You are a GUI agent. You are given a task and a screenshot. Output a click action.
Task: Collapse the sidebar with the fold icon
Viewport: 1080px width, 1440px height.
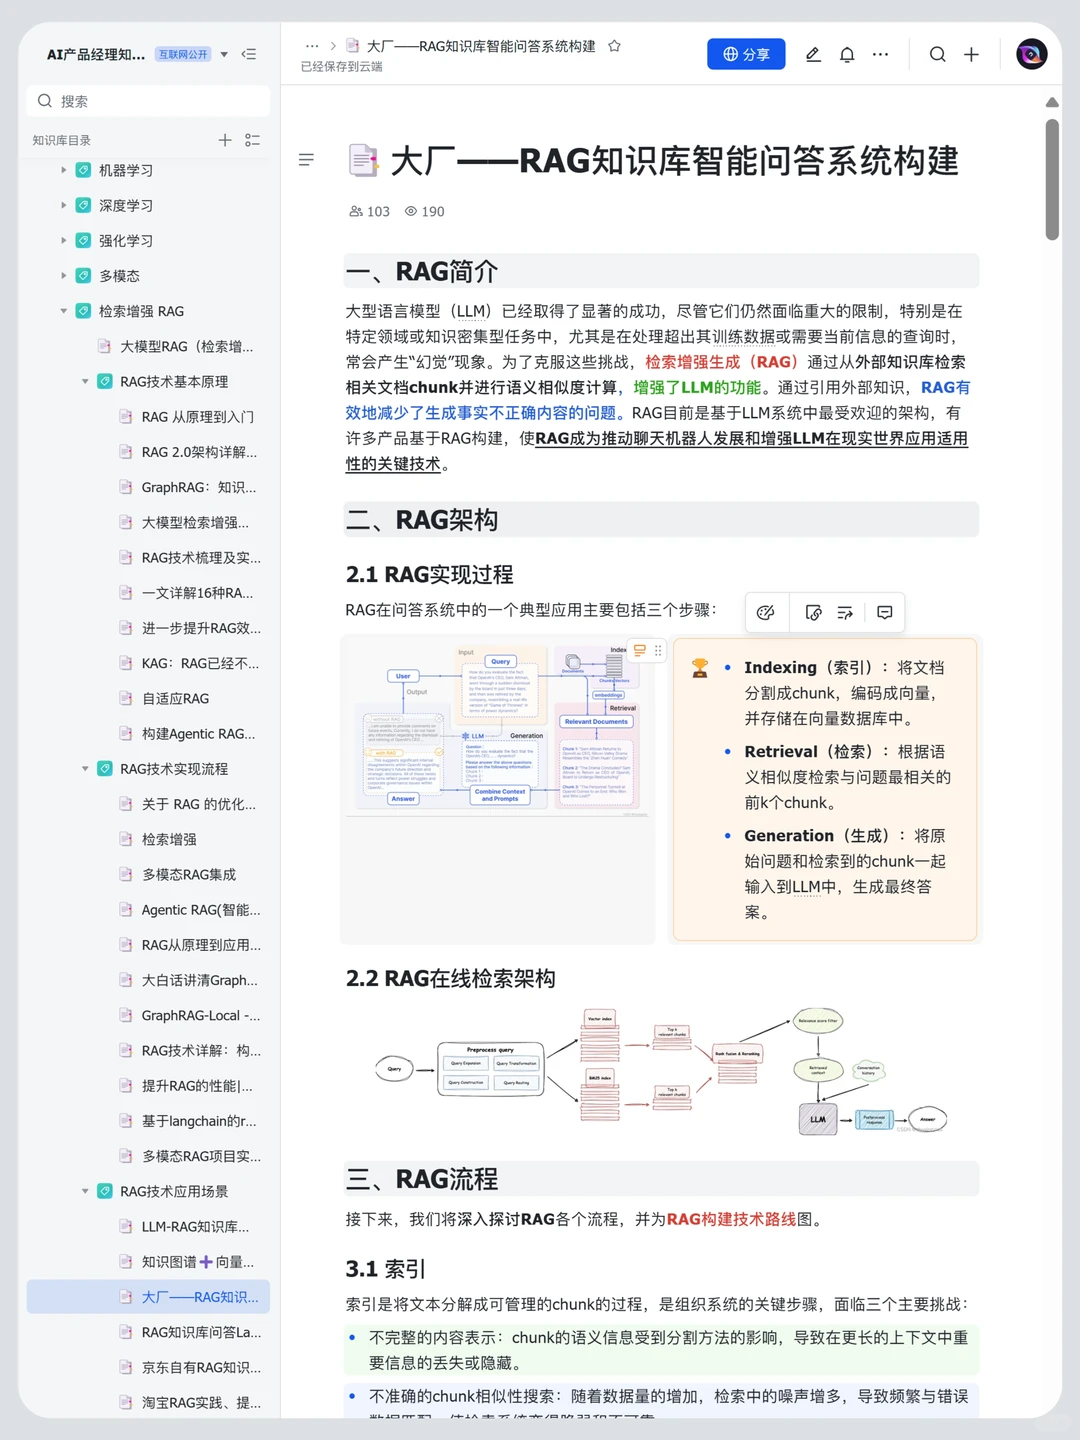pos(249,54)
